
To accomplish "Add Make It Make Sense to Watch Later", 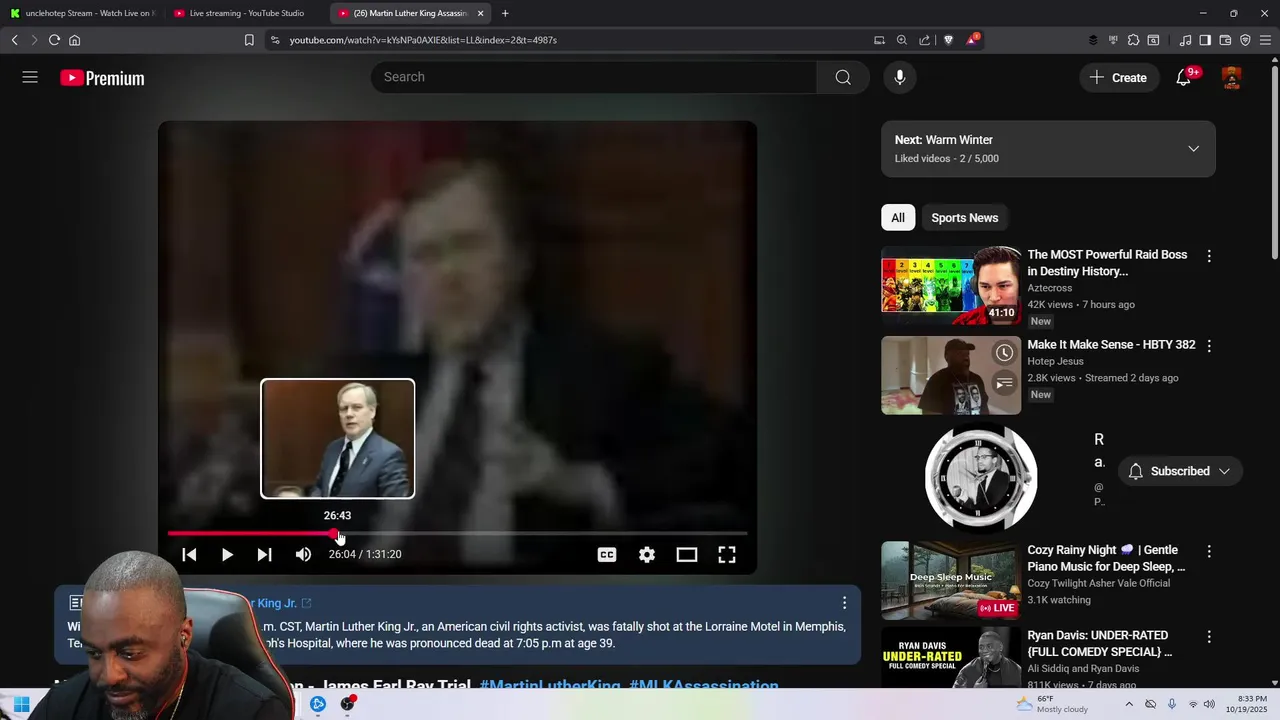I will coord(1005,353).
